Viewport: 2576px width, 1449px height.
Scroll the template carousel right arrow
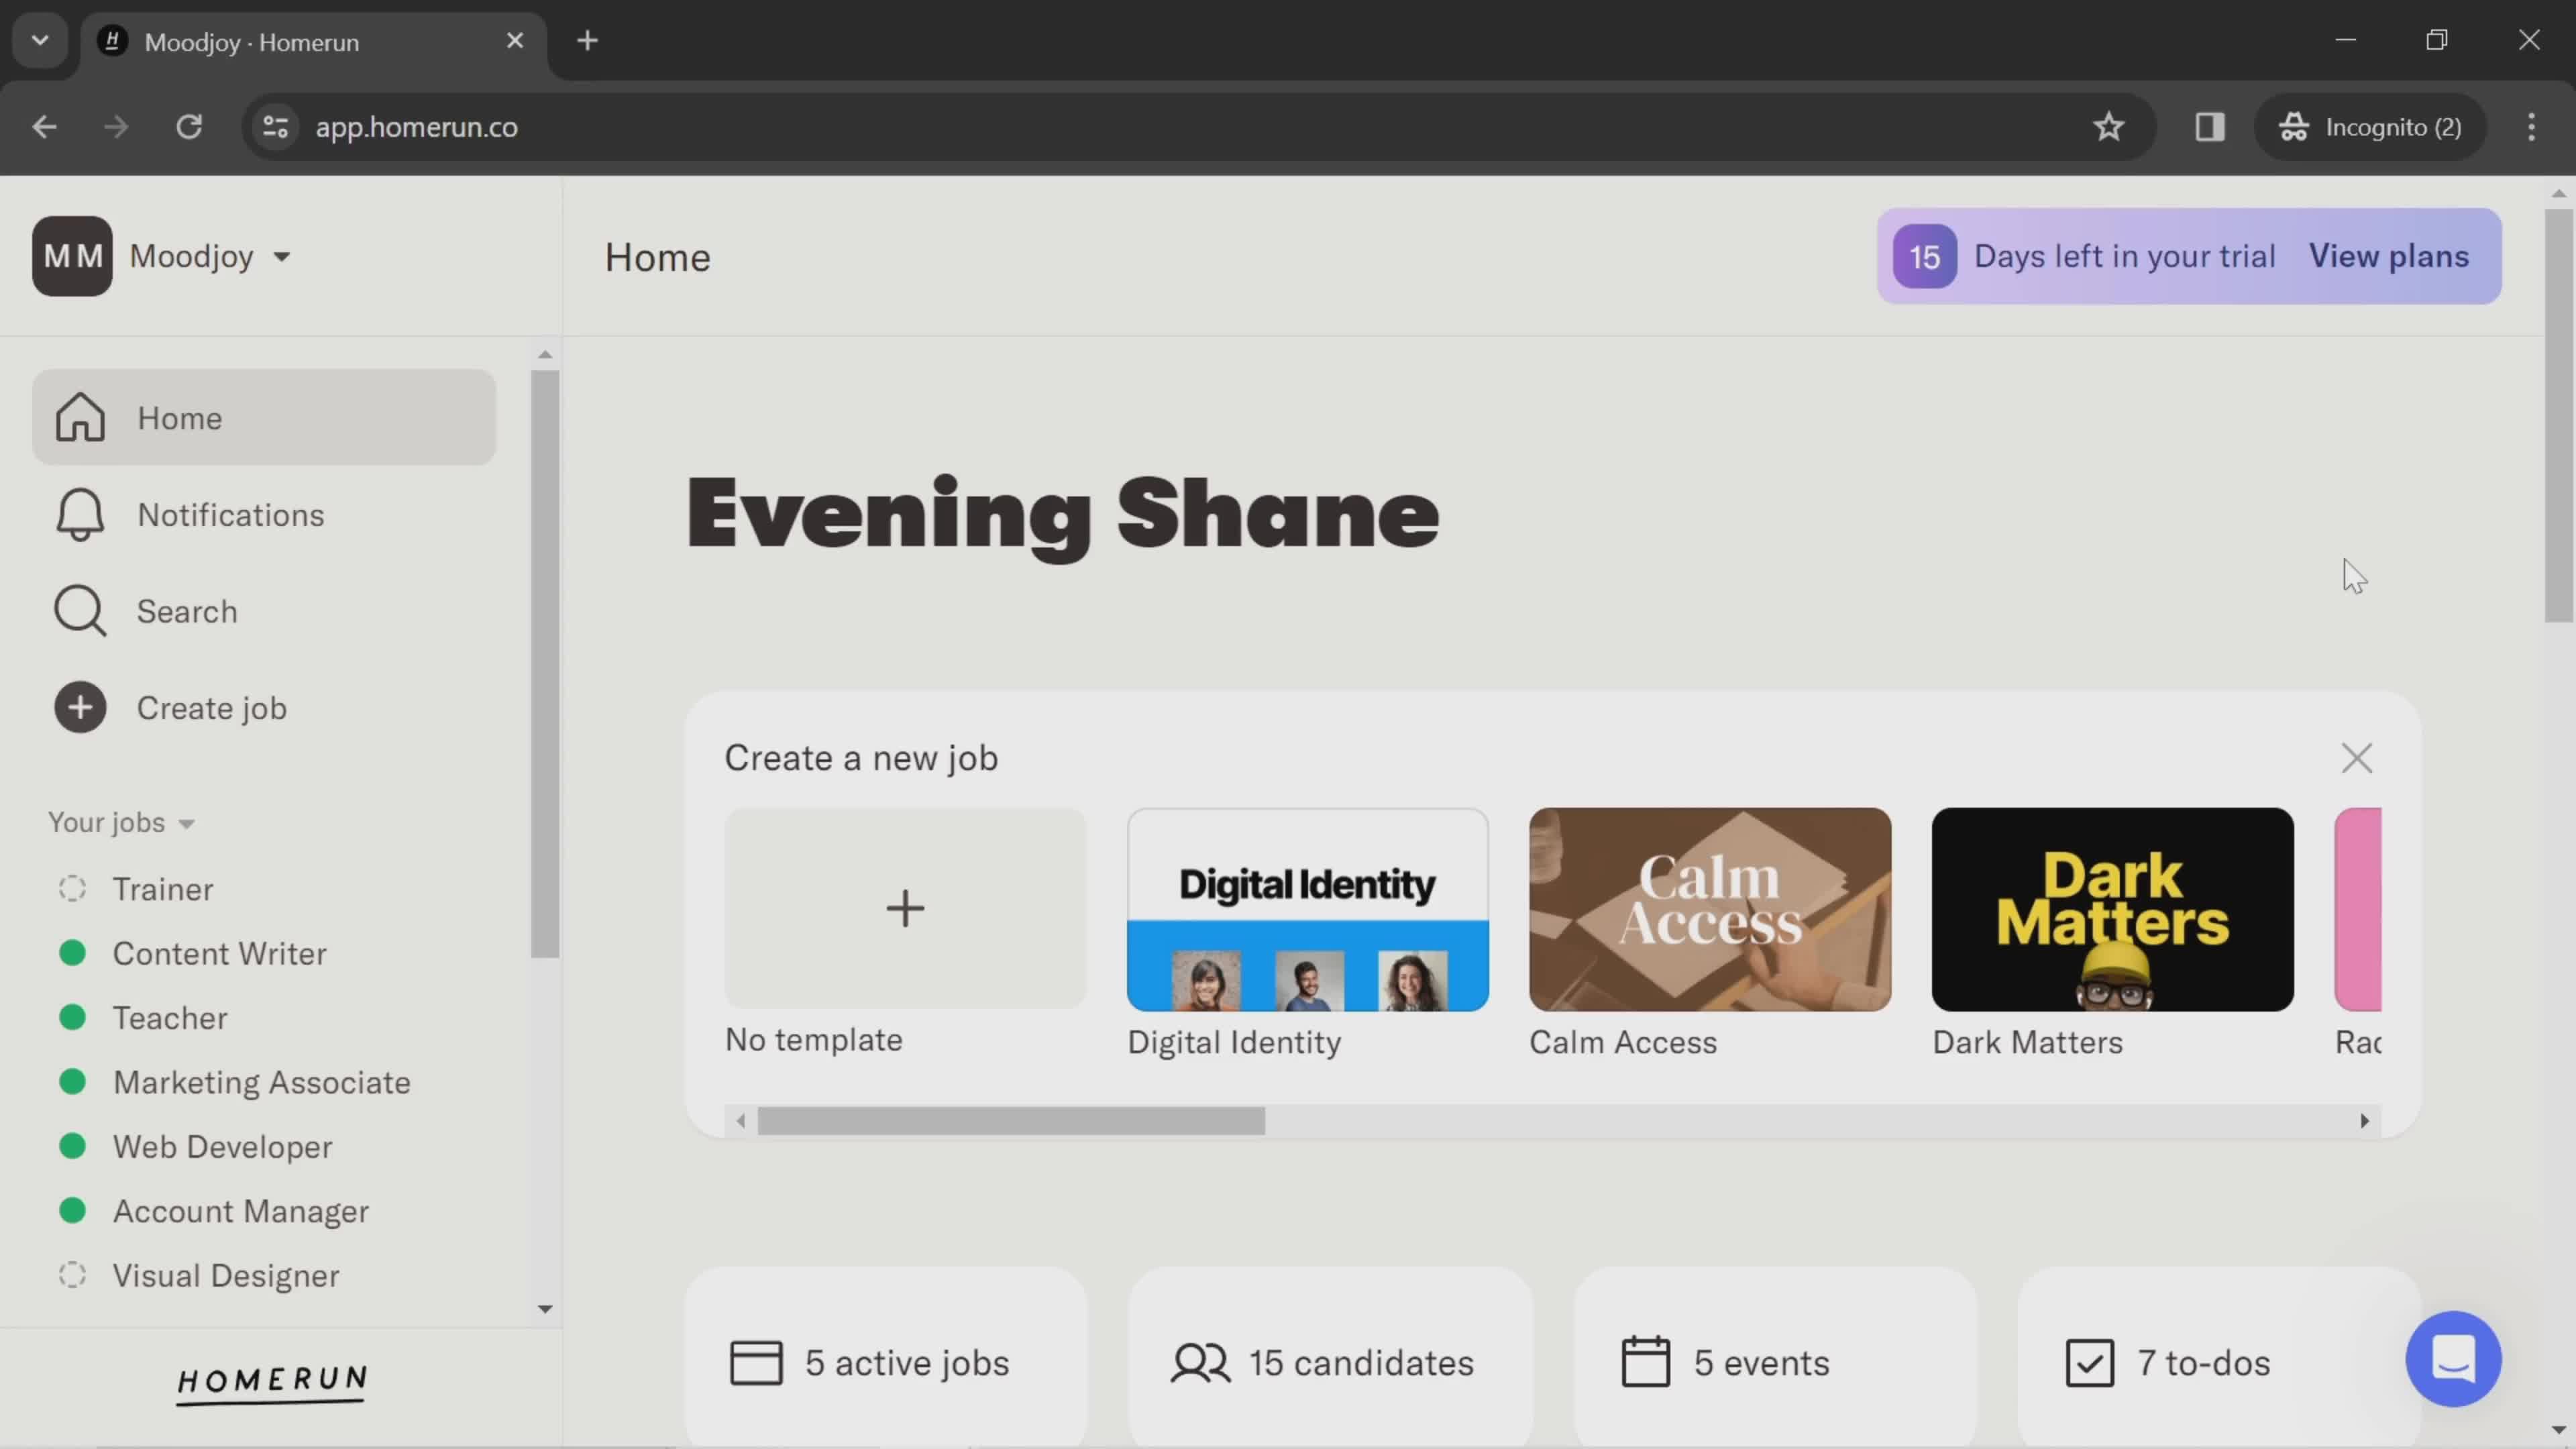coord(2365,1118)
